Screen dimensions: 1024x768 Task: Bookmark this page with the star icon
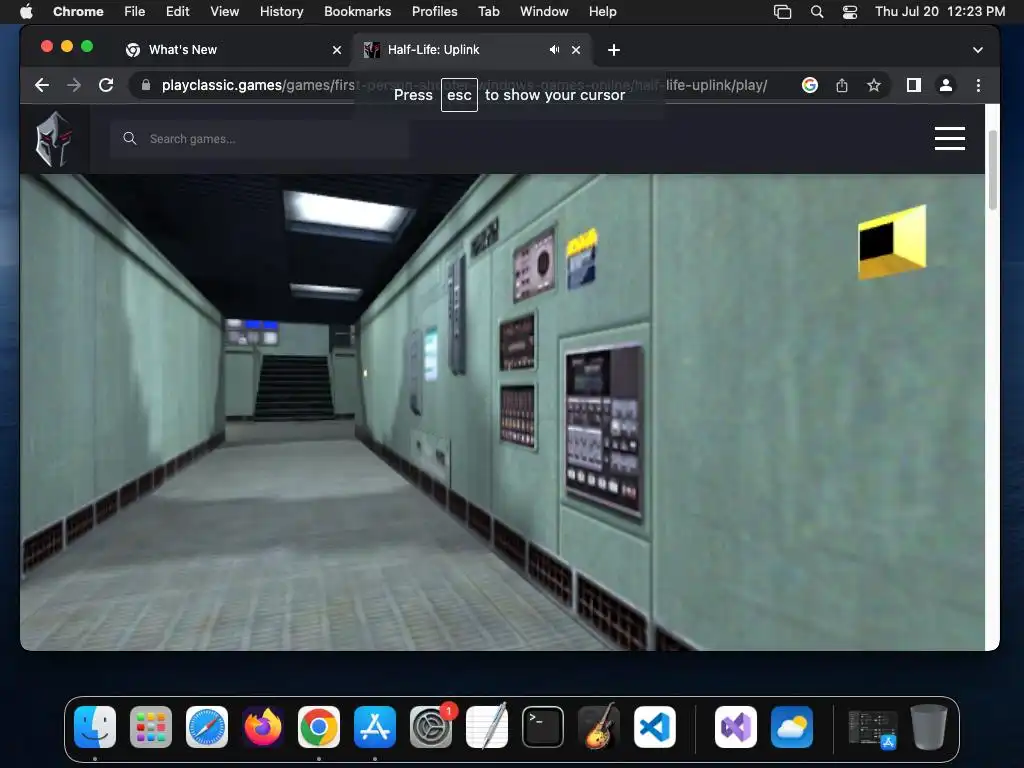pos(874,85)
